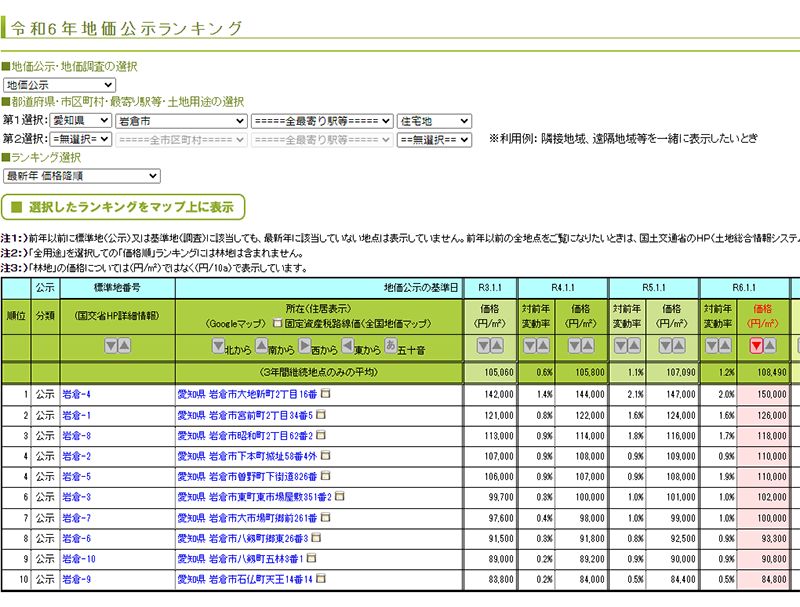Image resolution: width=800 pixels, height=607 pixels.
Task: Open 岩倉-2 detail link
Action: [77, 457]
